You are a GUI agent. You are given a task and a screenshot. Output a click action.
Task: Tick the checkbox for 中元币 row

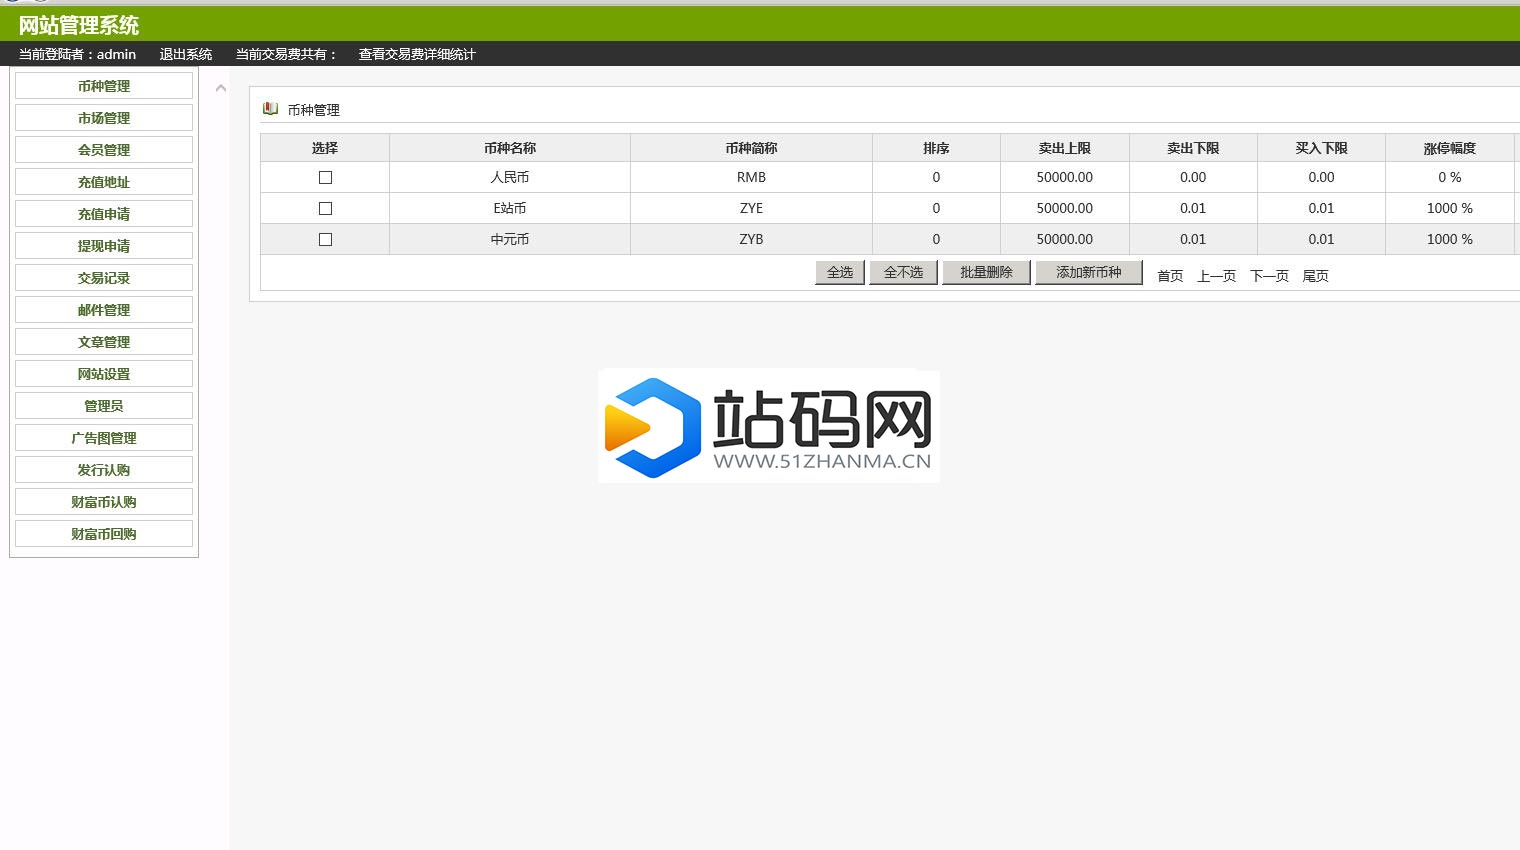click(x=325, y=239)
